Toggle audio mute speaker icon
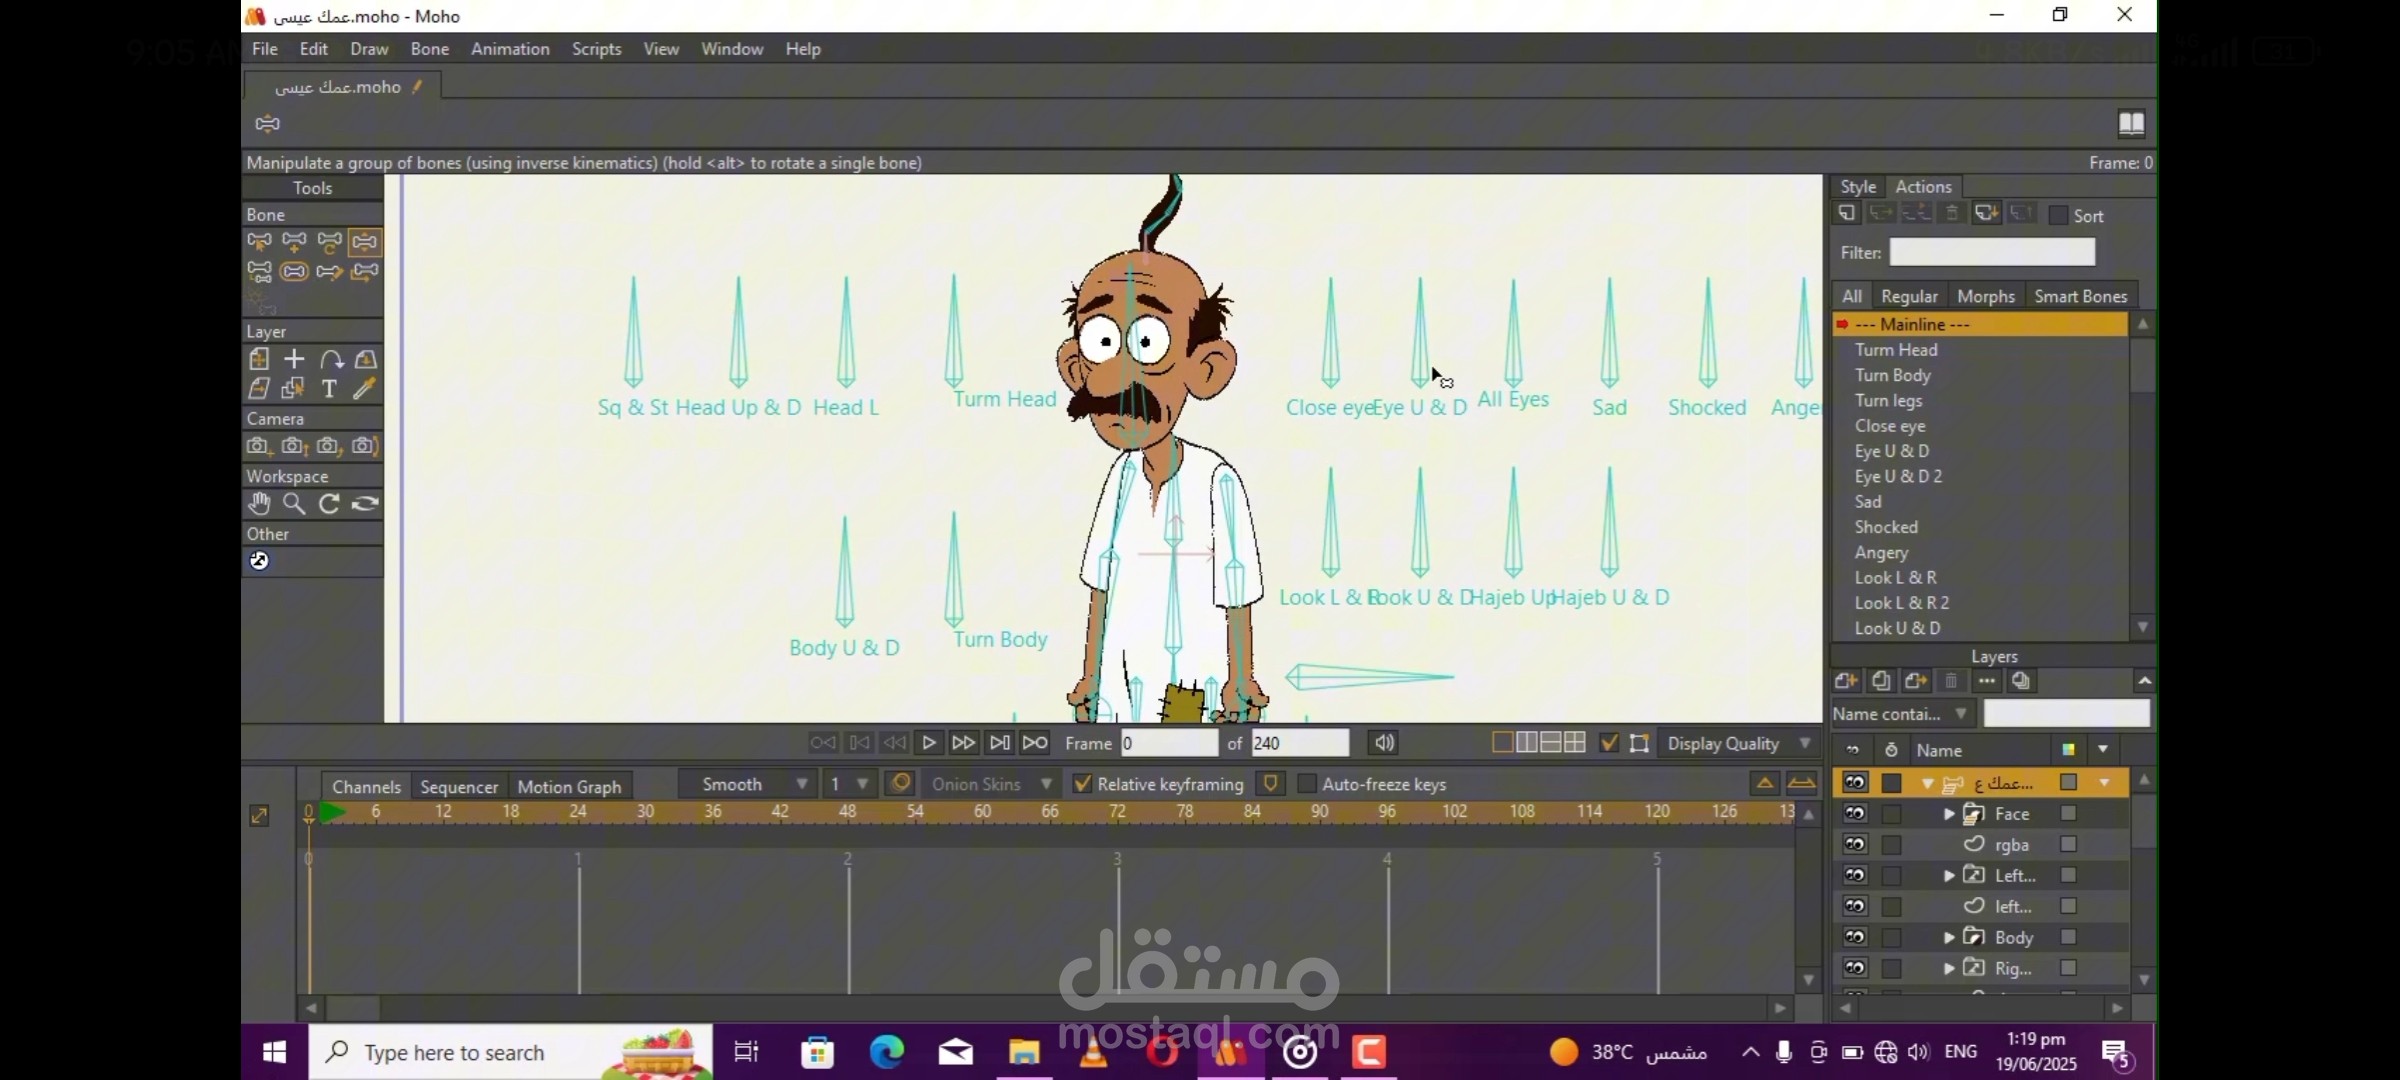This screenshot has height=1080, width=2400. click(x=1384, y=743)
